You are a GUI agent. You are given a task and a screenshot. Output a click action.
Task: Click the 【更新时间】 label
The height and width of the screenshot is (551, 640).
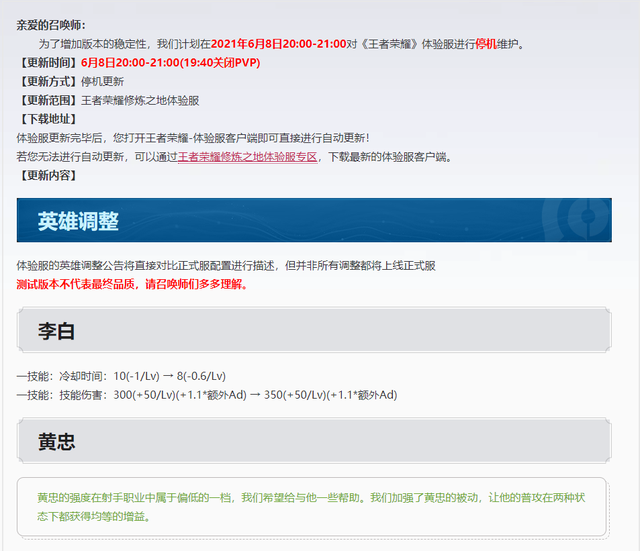[x=48, y=62]
